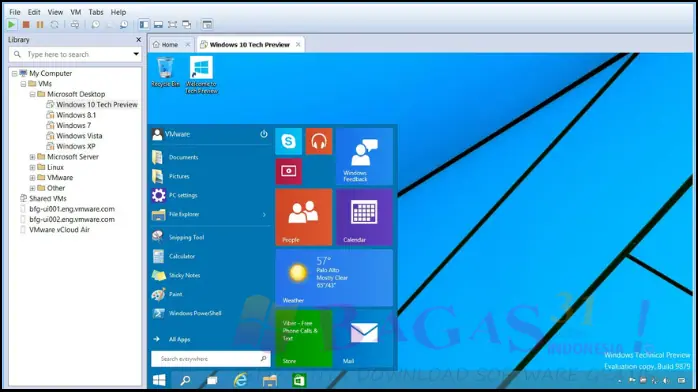The image size is (698, 392).
Task: Toggle the Library sidebar view icon
Action: (x=144, y=25)
